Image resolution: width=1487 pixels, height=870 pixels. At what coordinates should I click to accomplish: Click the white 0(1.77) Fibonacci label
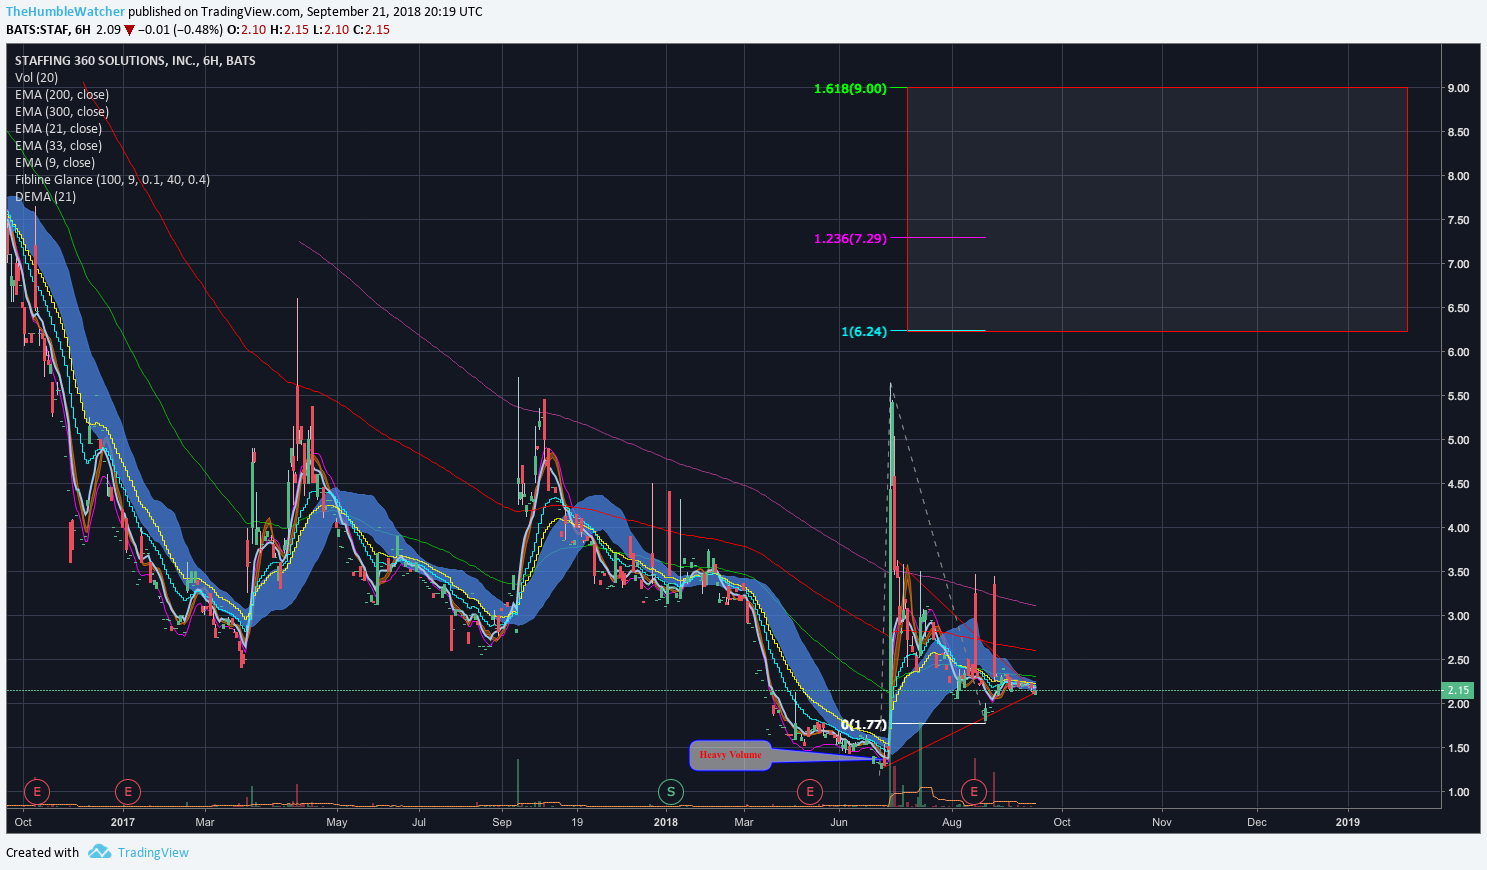click(x=864, y=724)
